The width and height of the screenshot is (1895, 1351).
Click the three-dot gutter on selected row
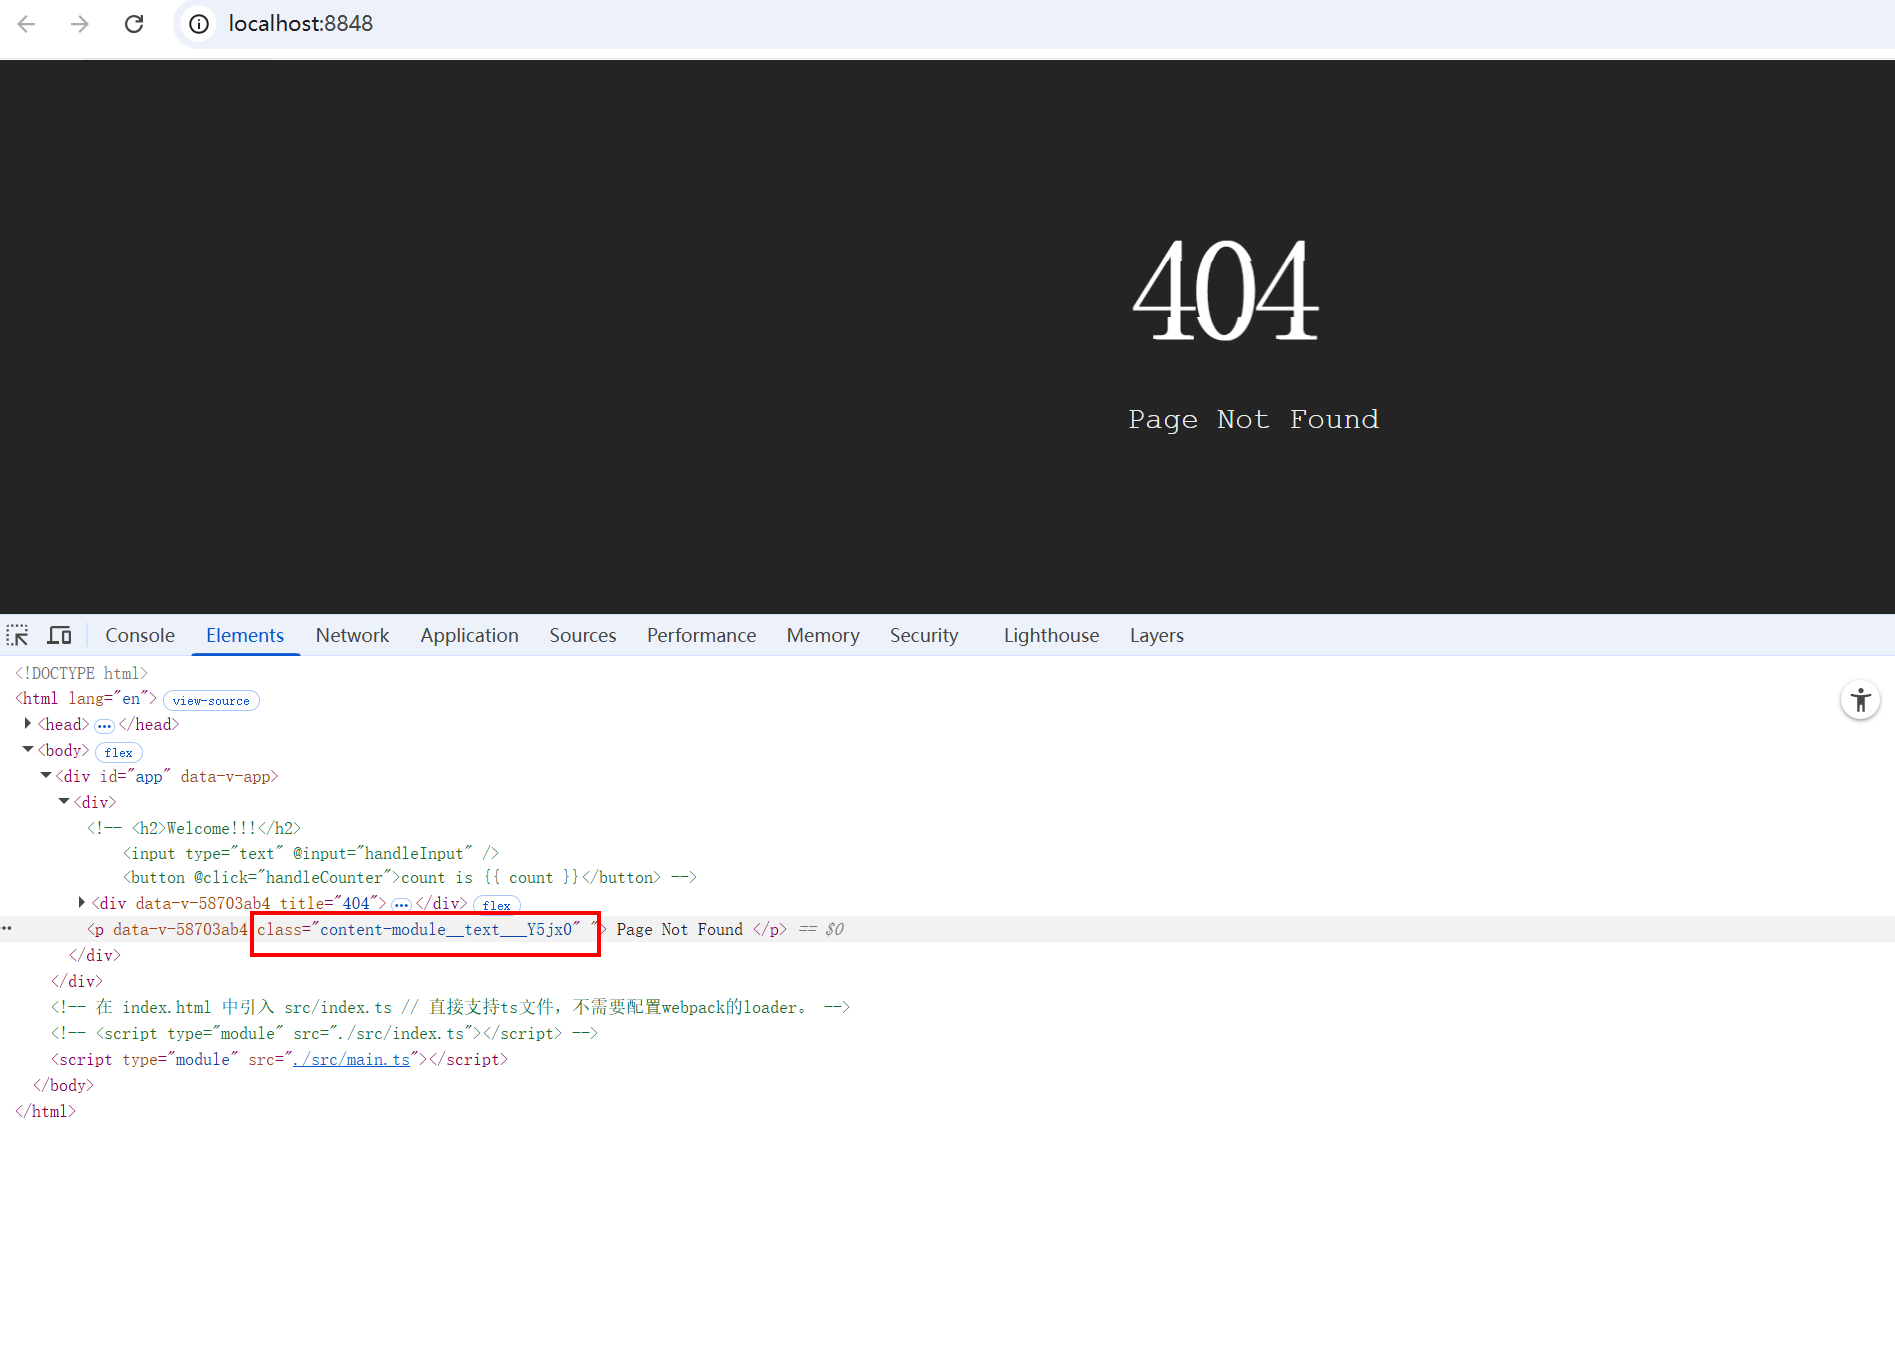[x=7, y=928]
